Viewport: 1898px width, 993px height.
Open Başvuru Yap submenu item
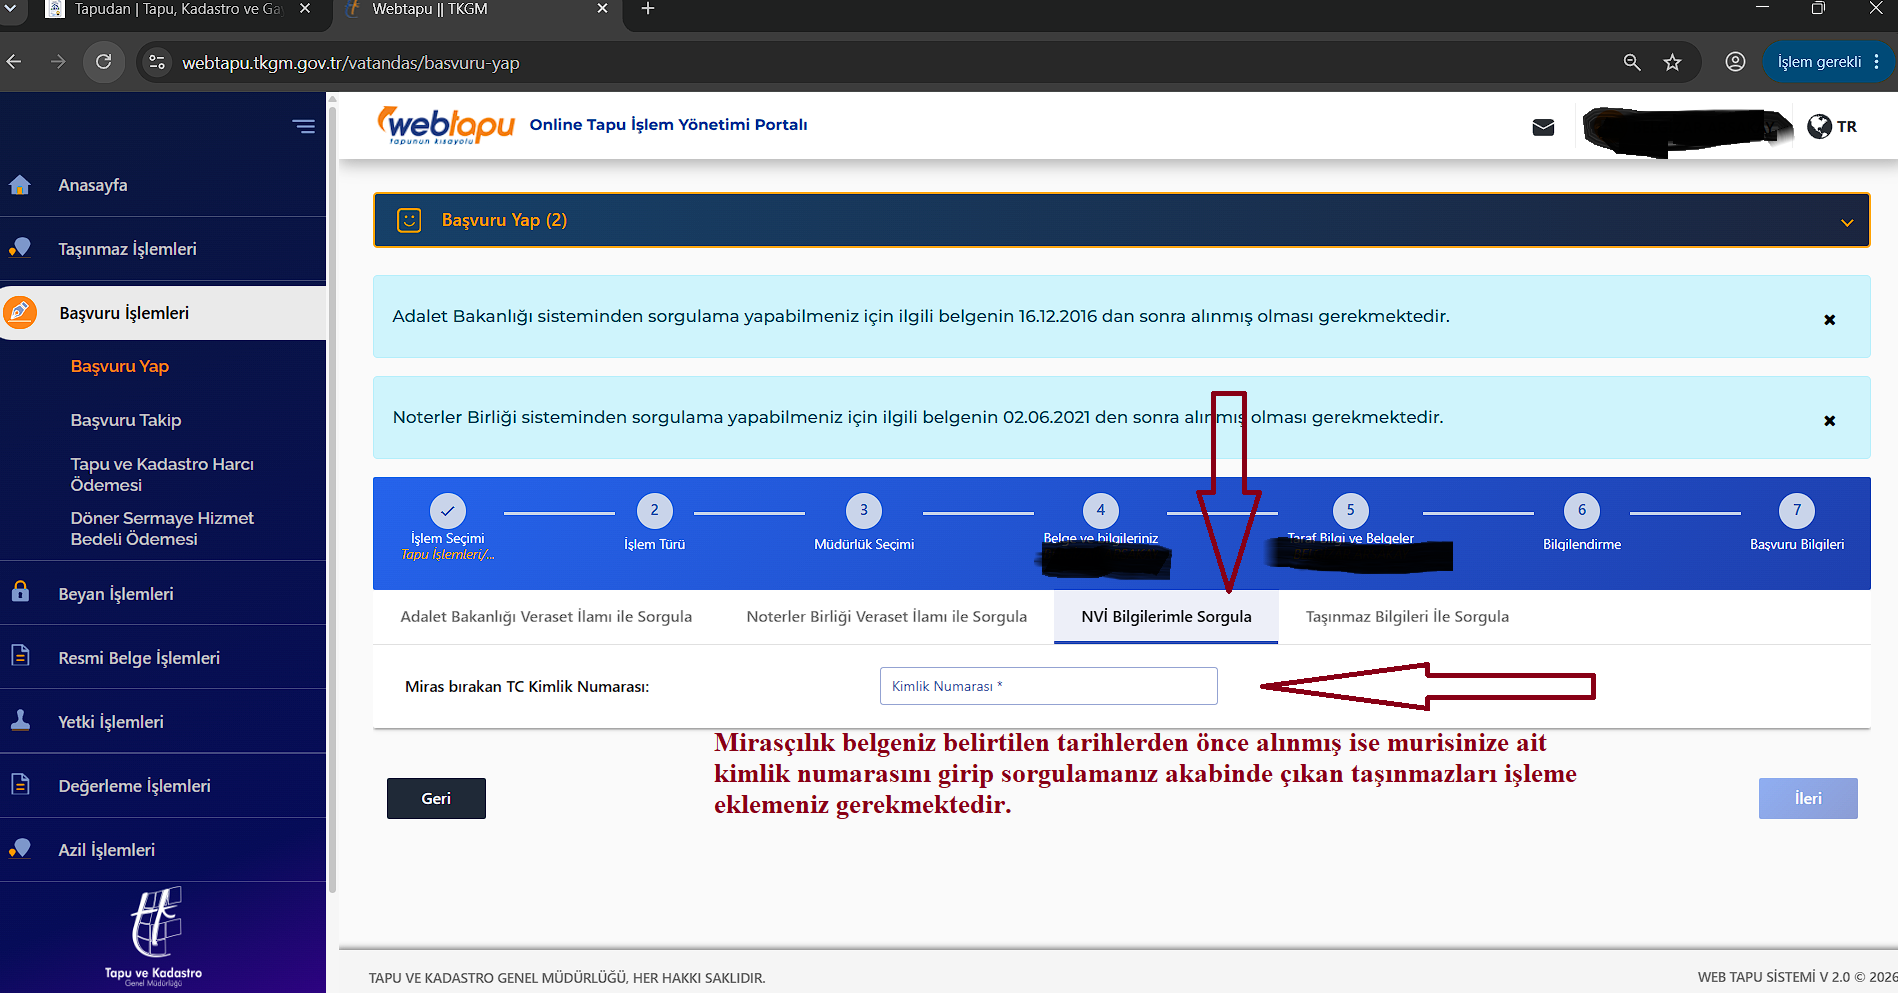pos(120,366)
